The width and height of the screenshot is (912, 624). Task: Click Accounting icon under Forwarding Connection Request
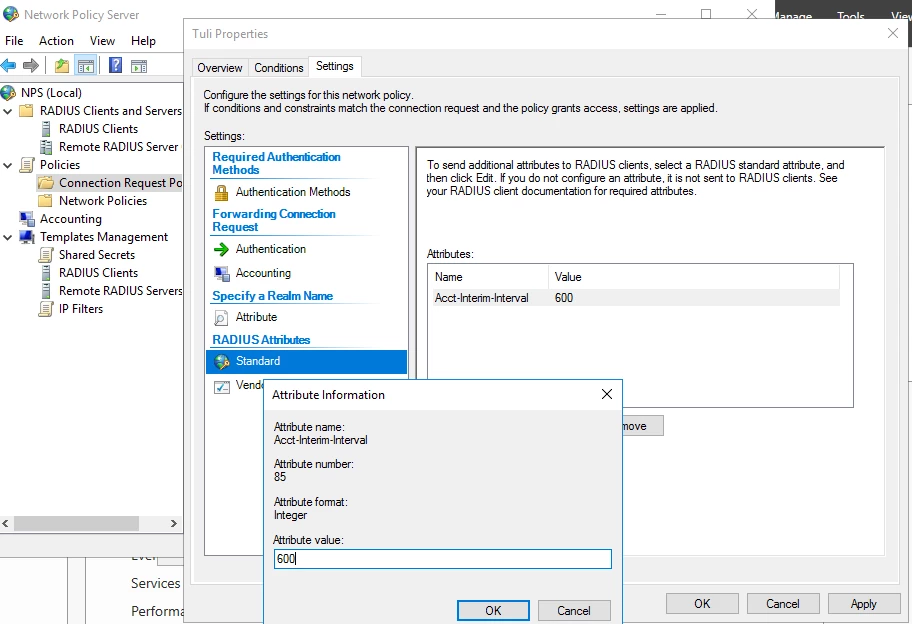coord(222,273)
